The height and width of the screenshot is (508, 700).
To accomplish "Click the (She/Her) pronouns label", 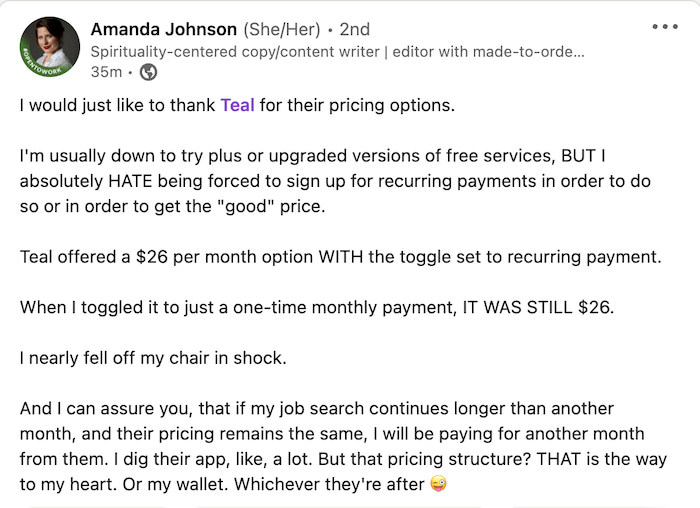I will pyautogui.click(x=282, y=29).
